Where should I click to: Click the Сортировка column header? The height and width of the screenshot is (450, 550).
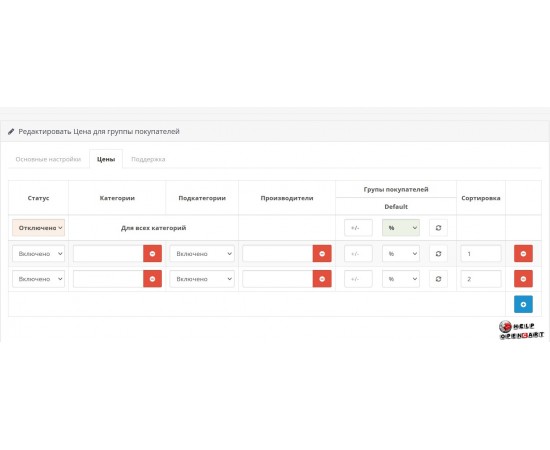tap(481, 198)
